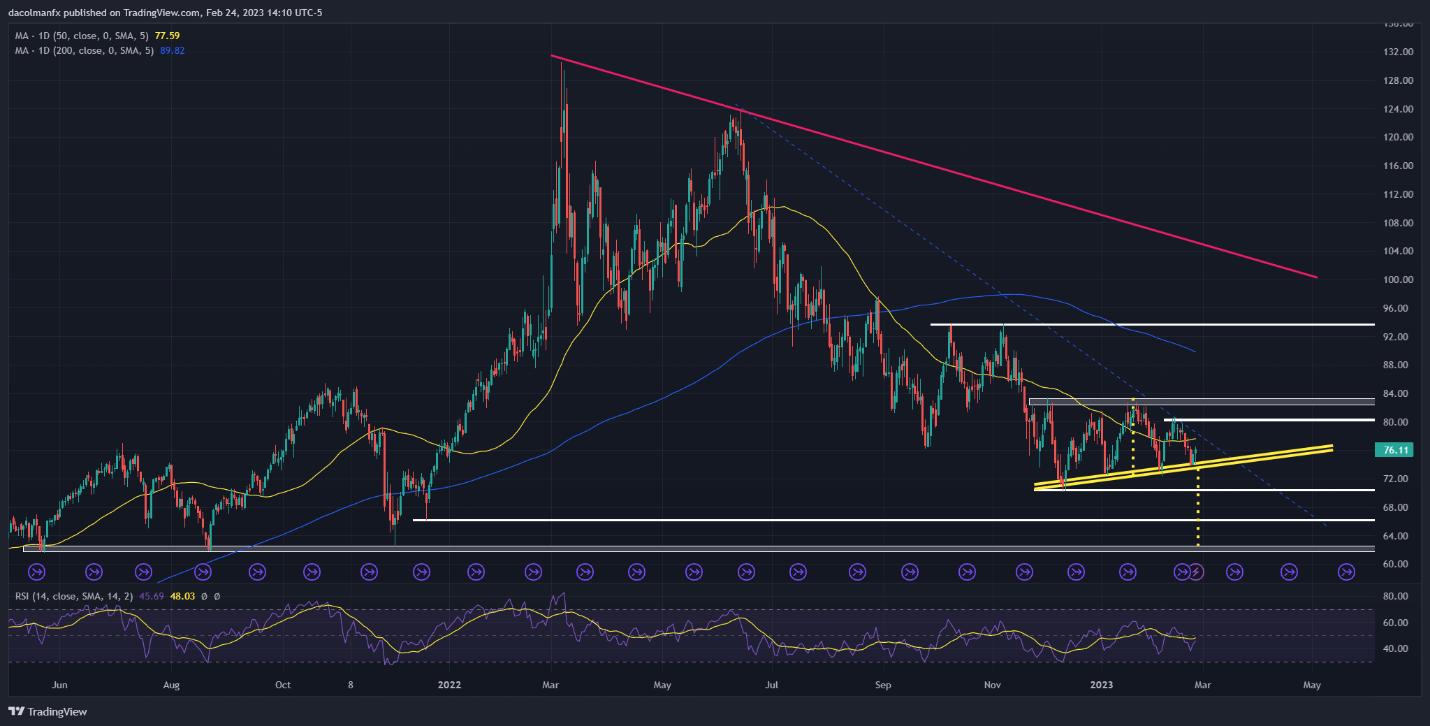Viewport: 1430px width, 726px height.
Task: Click the 2023 year label on time axis
Action: click(1101, 685)
